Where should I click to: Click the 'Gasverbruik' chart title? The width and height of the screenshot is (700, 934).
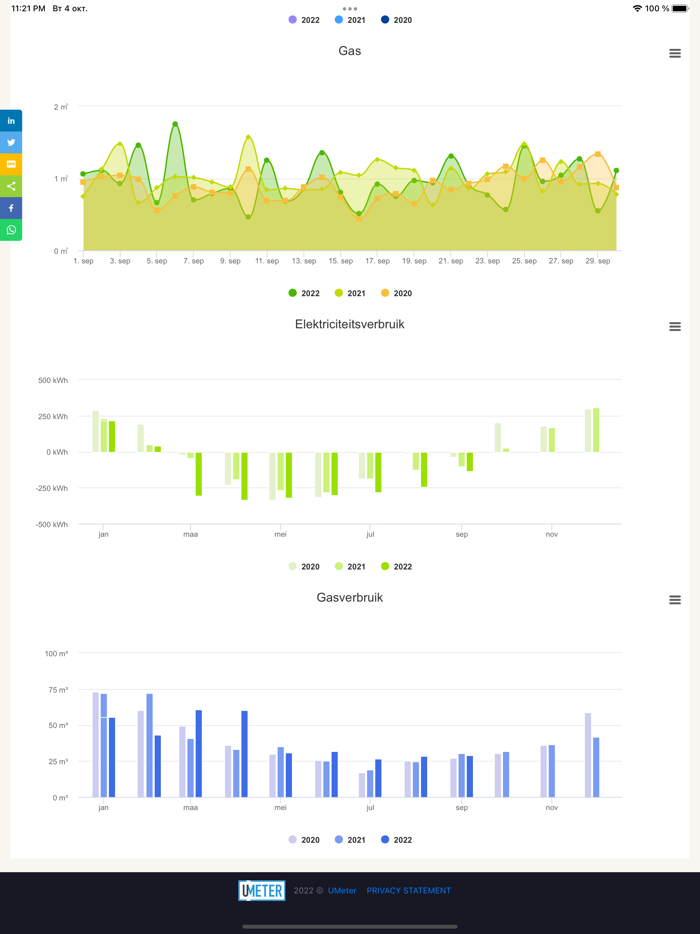coord(350,597)
